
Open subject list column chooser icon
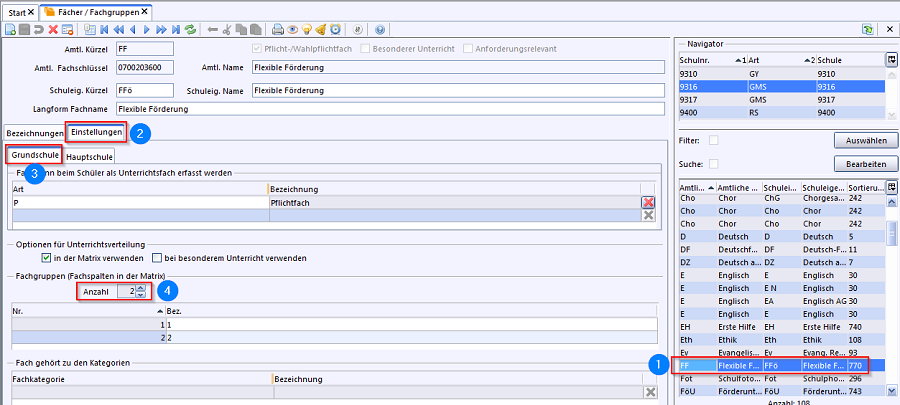pyautogui.click(x=891, y=188)
